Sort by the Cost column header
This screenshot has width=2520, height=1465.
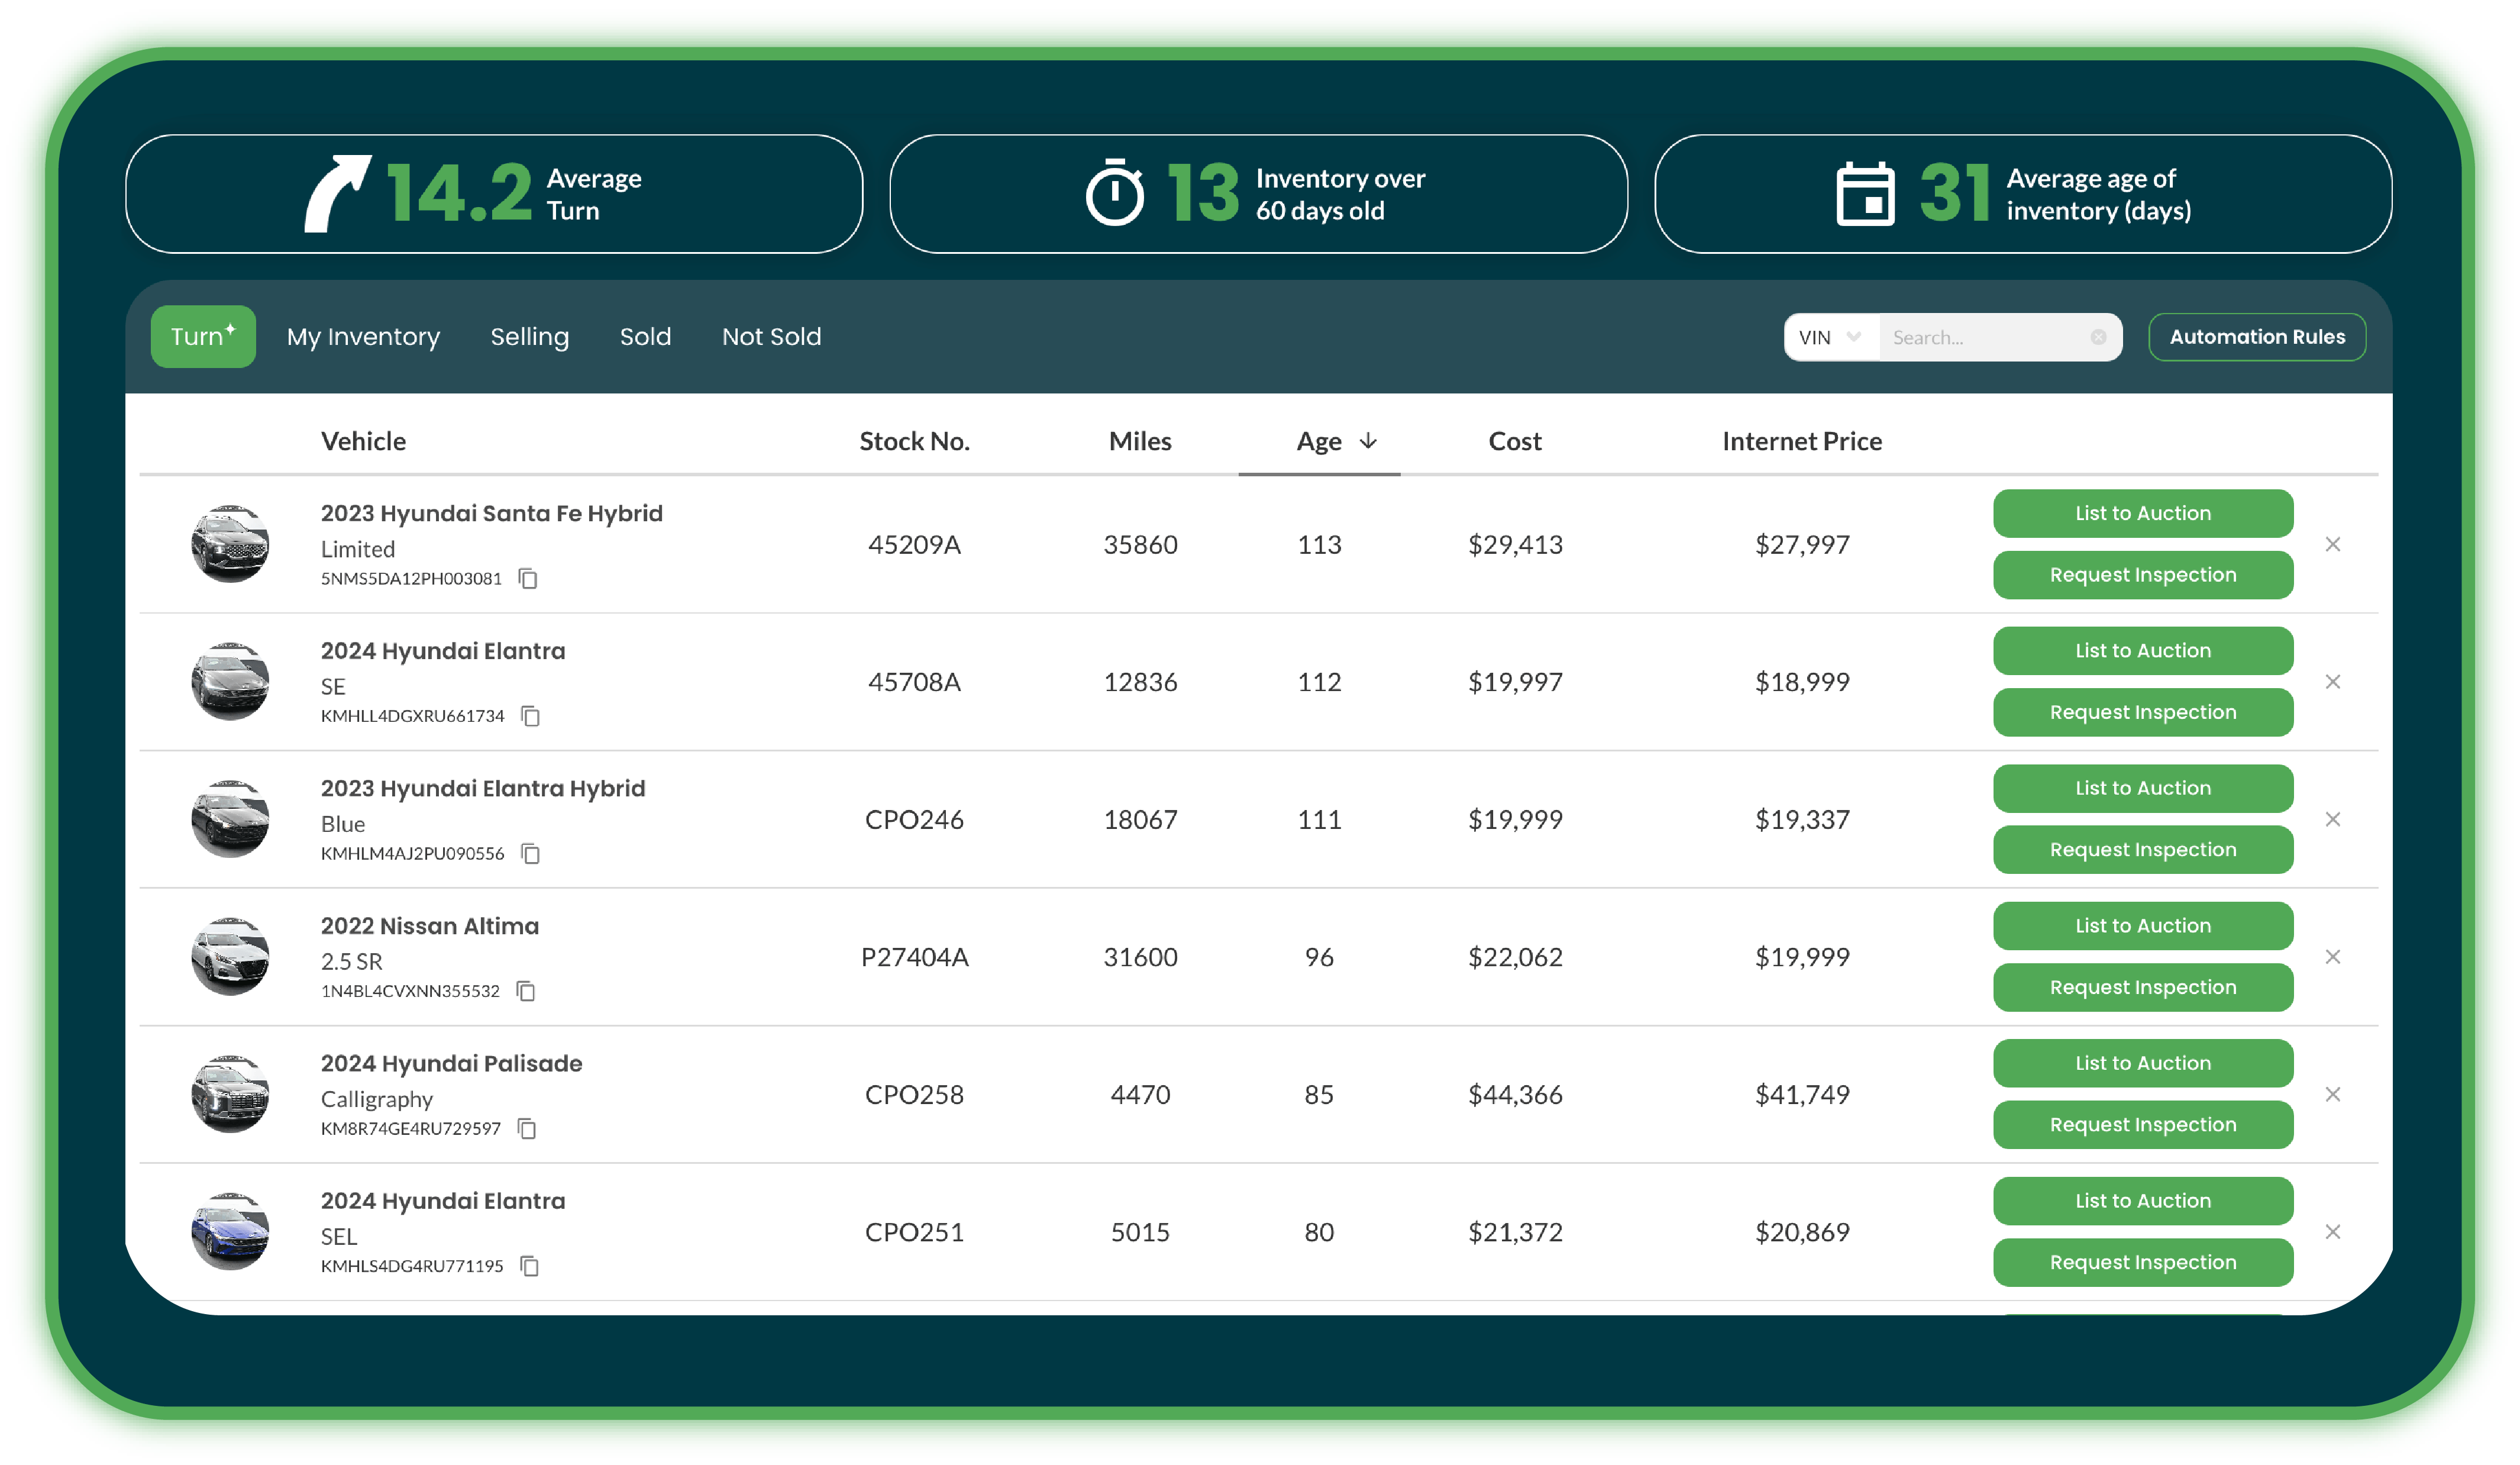(1514, 441)
